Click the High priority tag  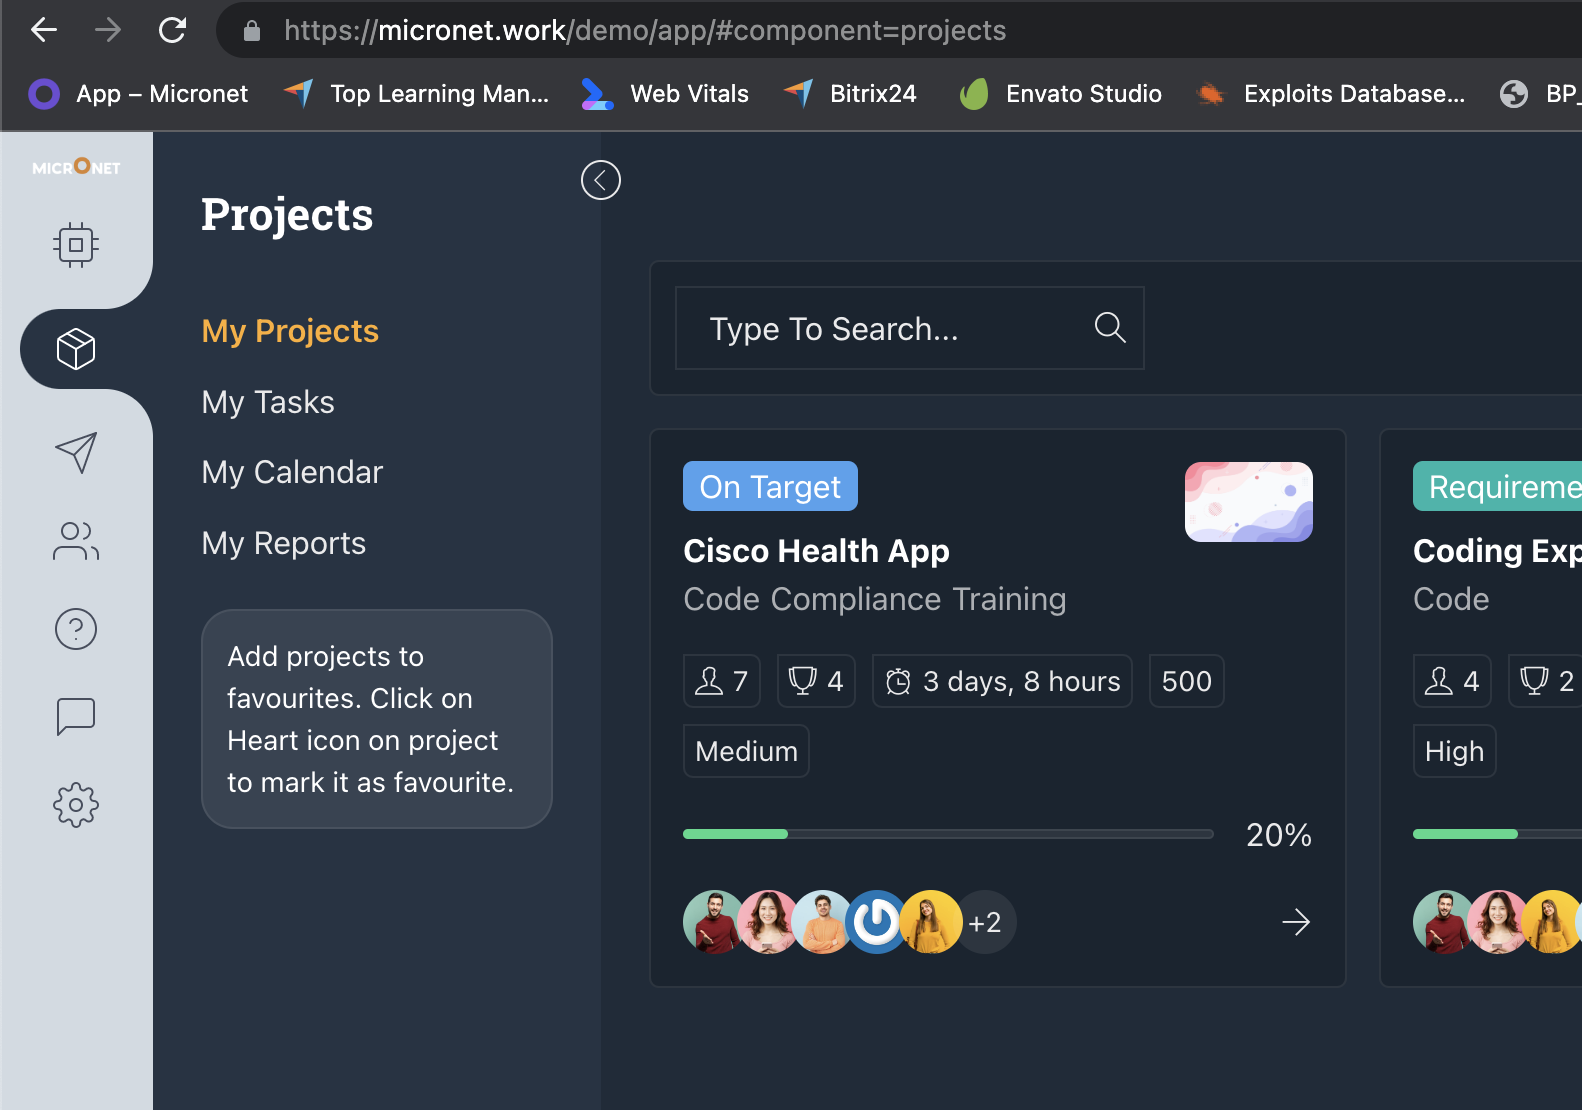[1454, 751]
